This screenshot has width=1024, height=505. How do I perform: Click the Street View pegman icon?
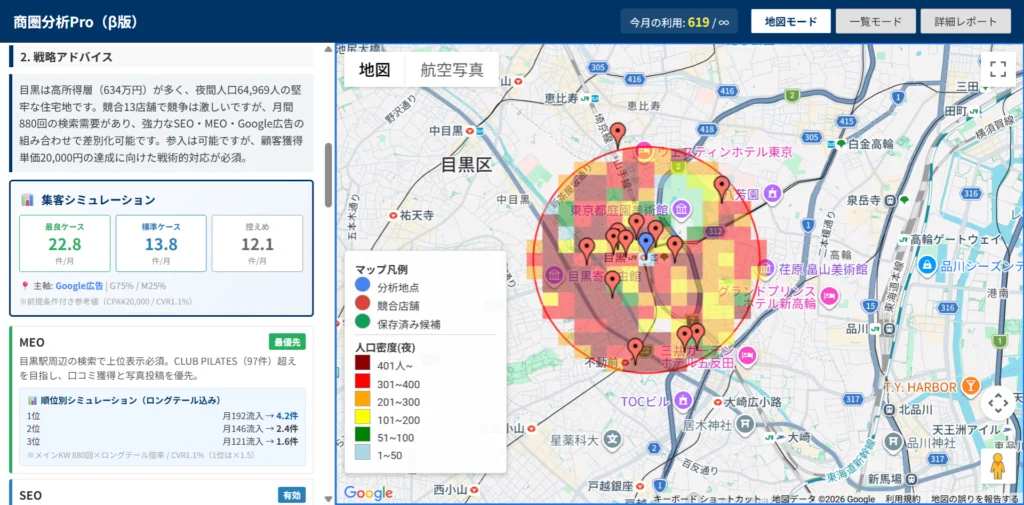[997, 466]
